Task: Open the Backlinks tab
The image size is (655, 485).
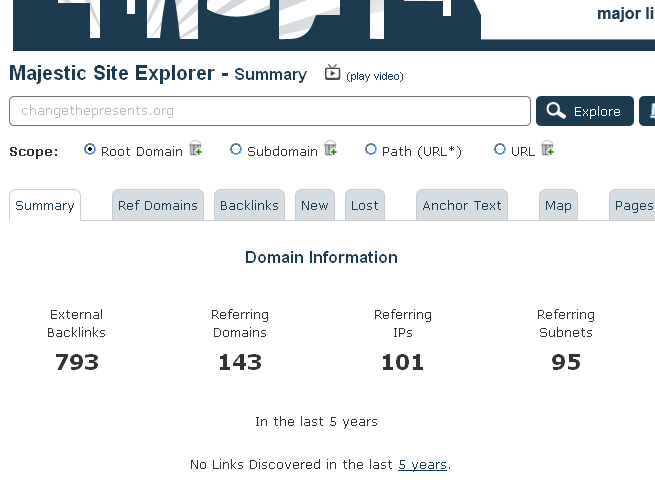Action: [249, 205]
